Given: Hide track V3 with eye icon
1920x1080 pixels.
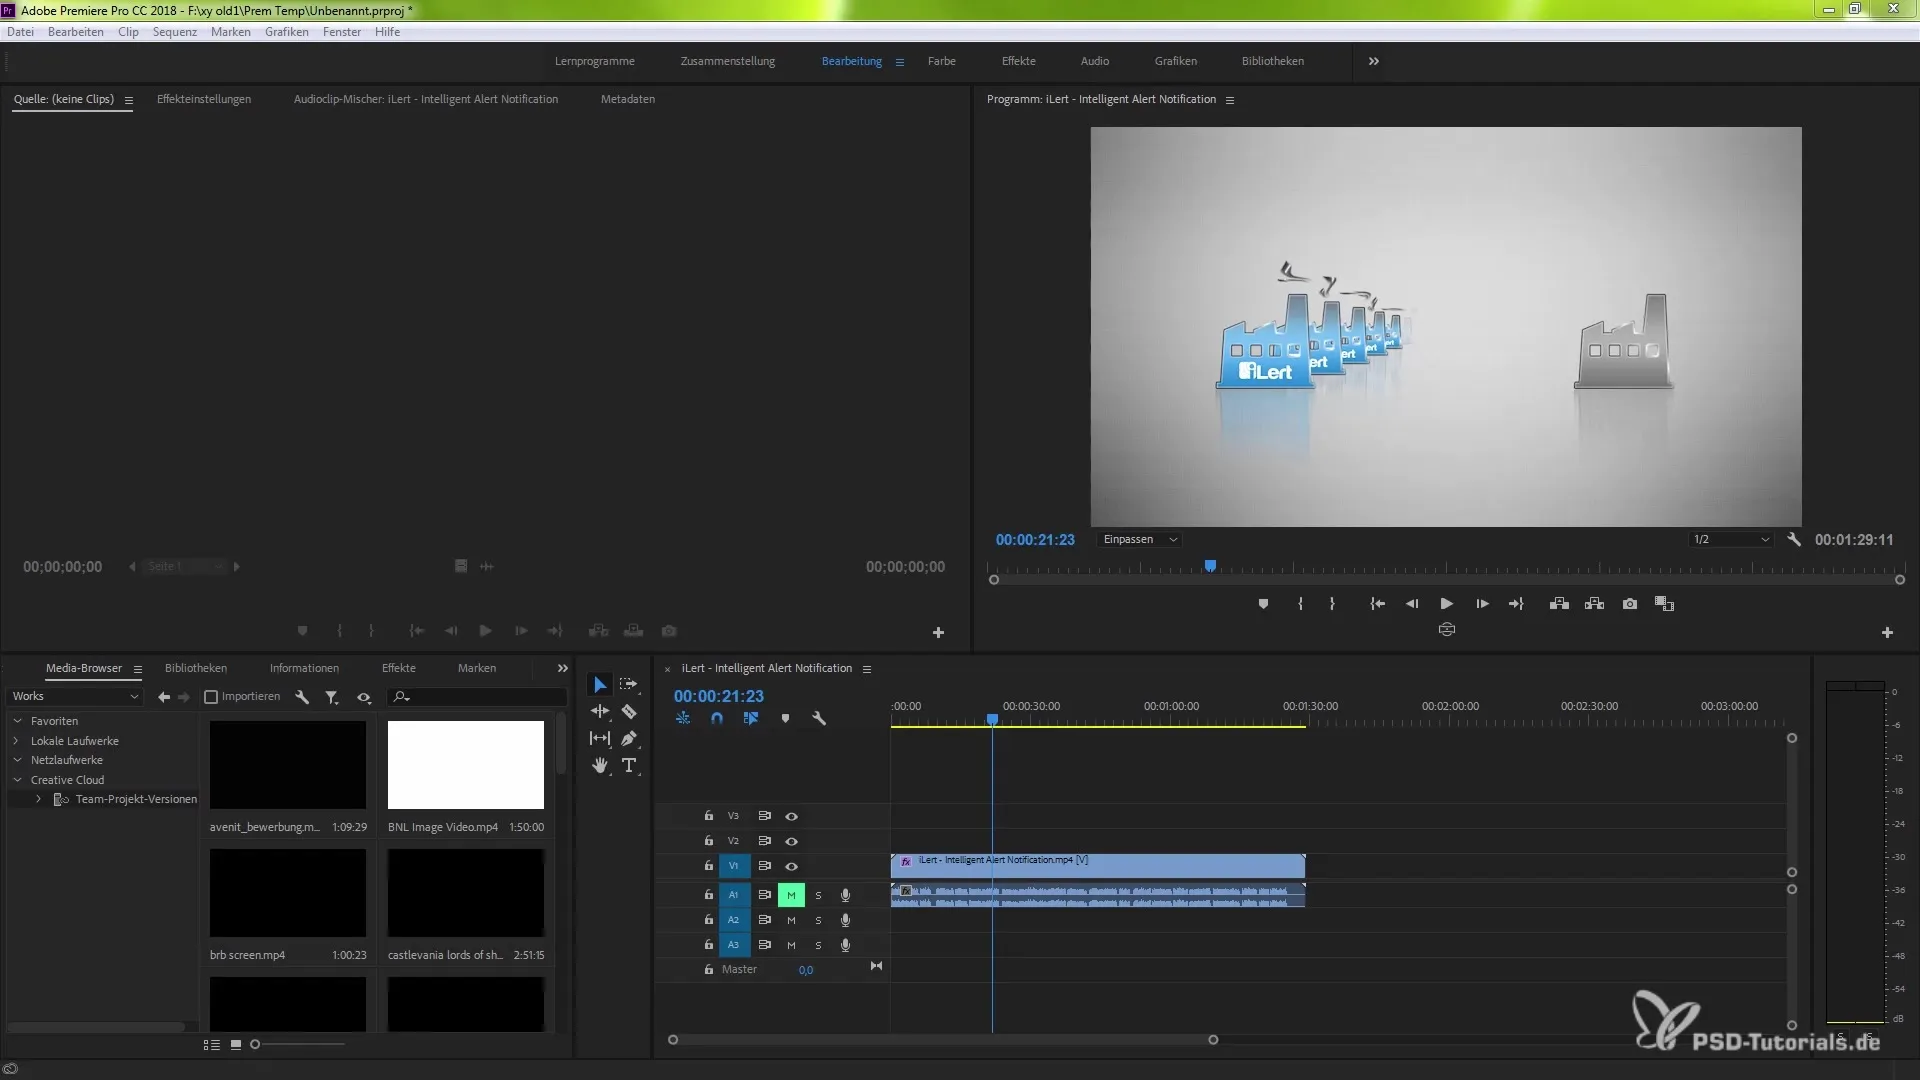Looking at the screenshot, I should [791, 816].
